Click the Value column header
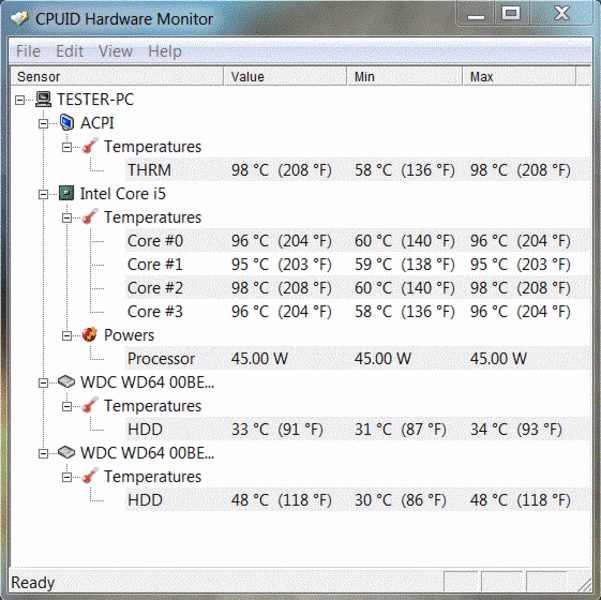This screenshot has height=600, width=601. pos(285,76)
